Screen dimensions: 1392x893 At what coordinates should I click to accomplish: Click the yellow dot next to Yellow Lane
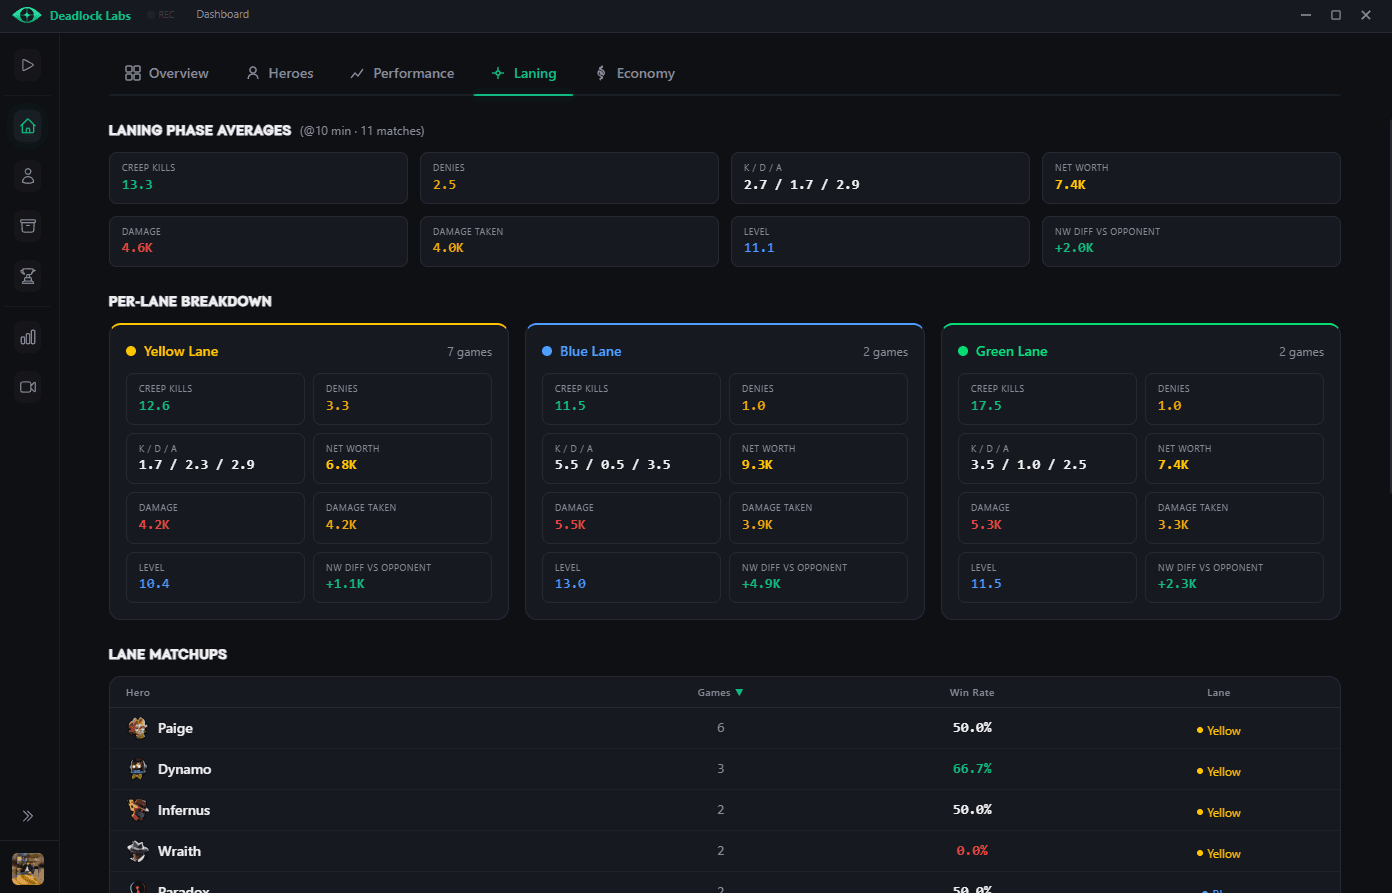pos(129,351)
